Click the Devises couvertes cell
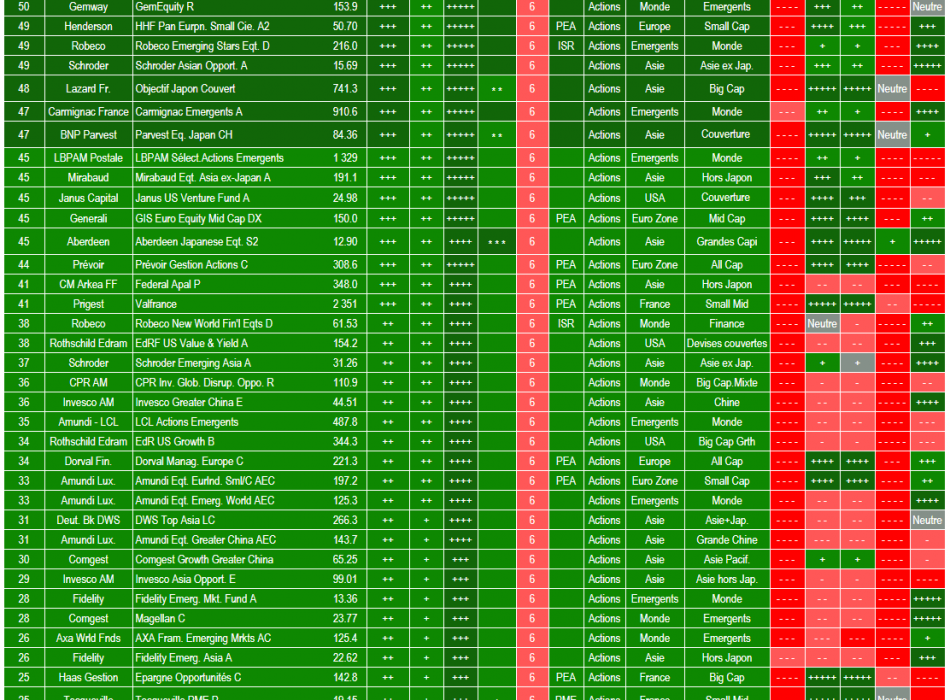 727,343
